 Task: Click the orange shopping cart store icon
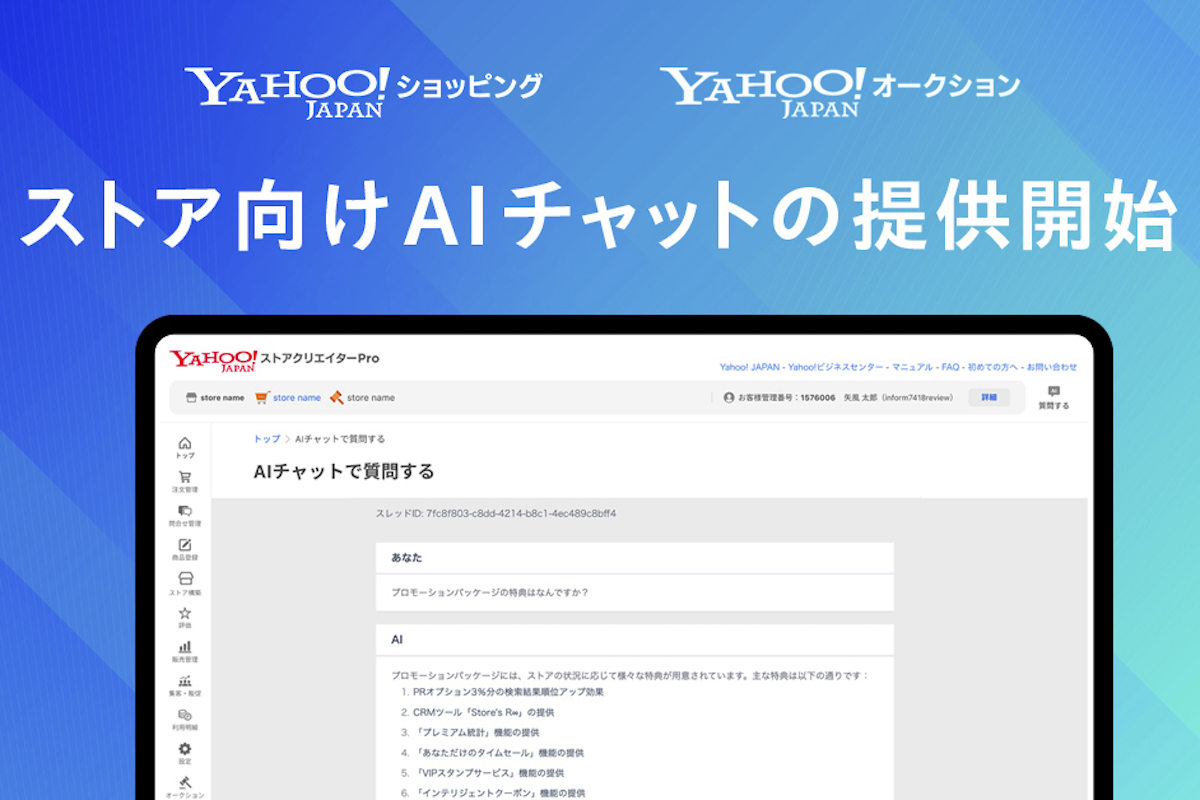click(262, 397)
